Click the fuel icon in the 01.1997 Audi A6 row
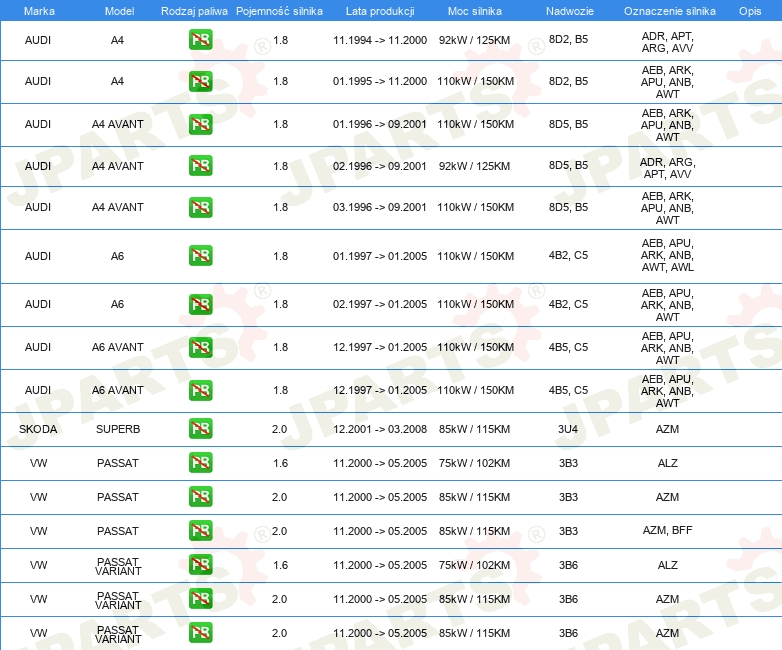Image resolution: width=782 pixels, height=650 pixels. click(200, 255)
